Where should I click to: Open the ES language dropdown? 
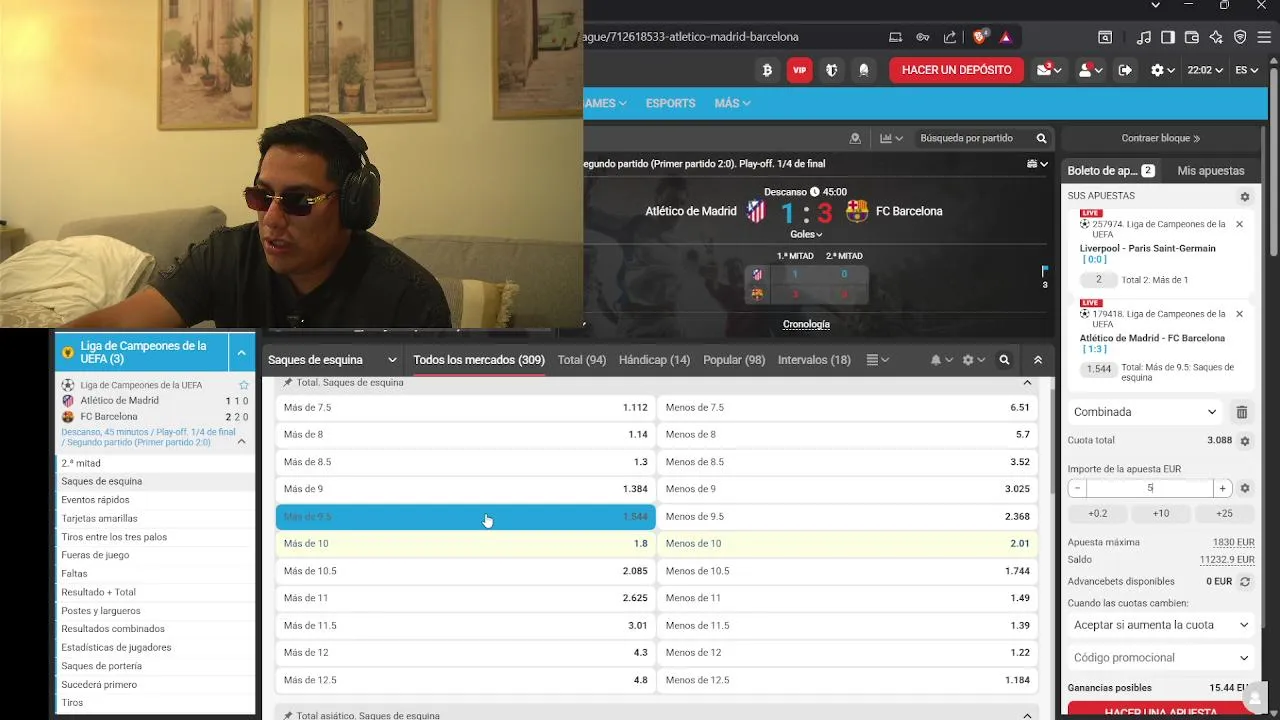(1246, 70)
